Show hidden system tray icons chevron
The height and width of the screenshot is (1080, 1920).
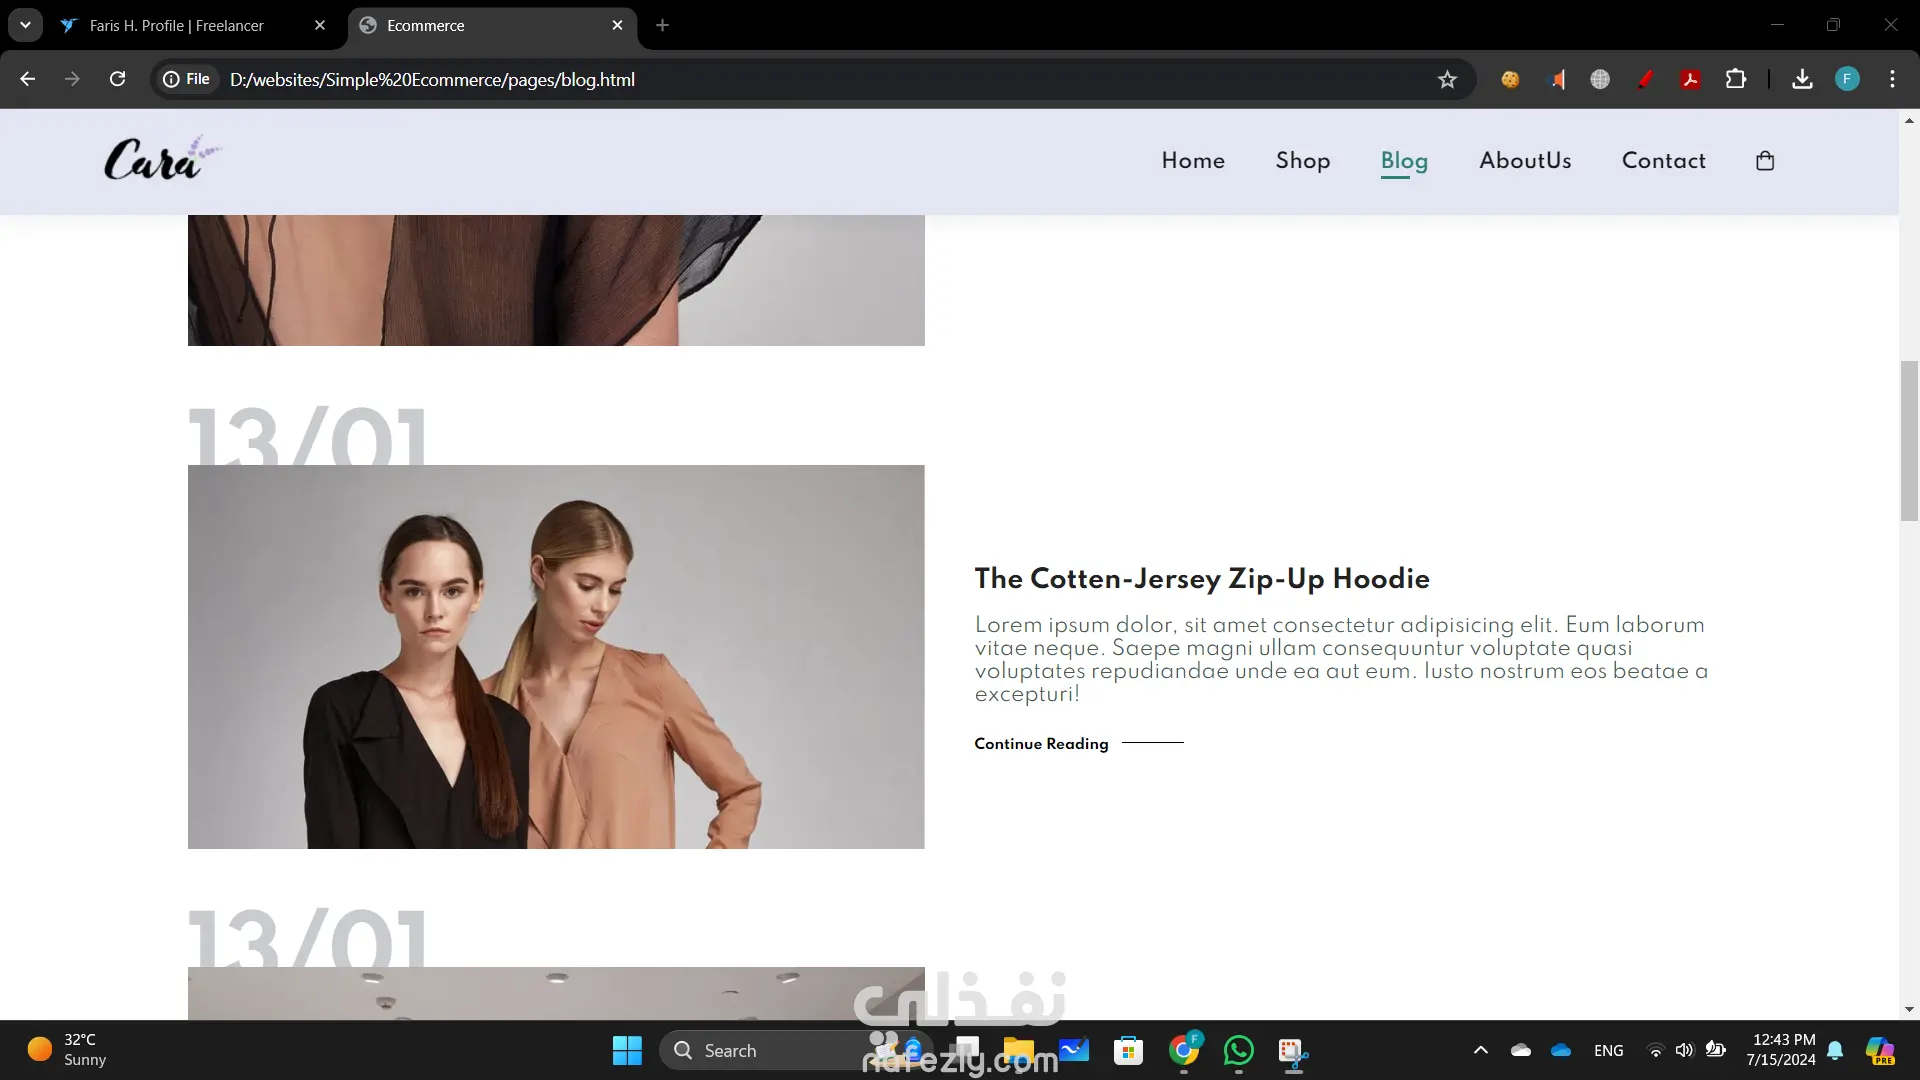1481,1050
